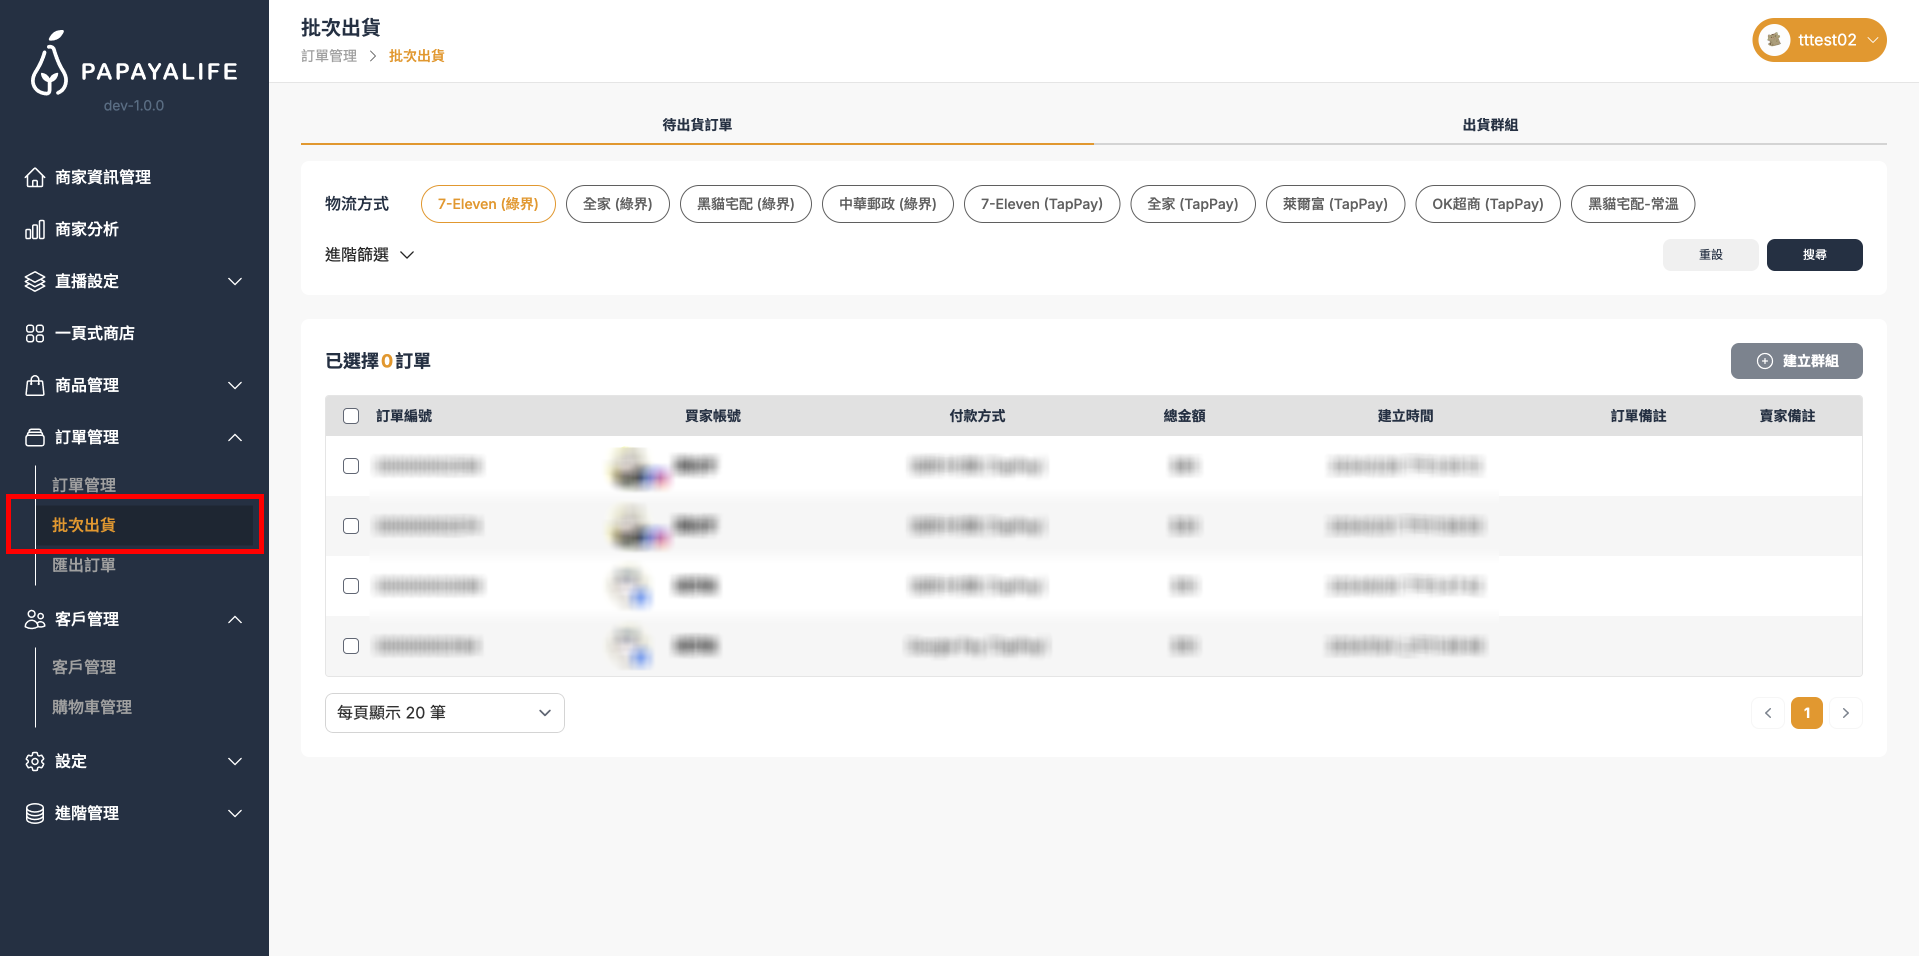Viewport: 1919px width, 956px height.
Task: Click the 一頁式商店 grid icon
Action: point(35,333)
